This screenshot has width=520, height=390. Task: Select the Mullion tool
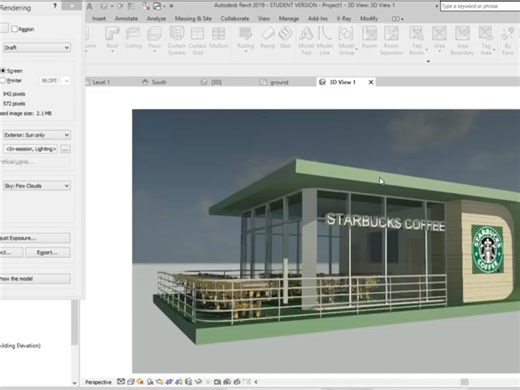[218, 37]
